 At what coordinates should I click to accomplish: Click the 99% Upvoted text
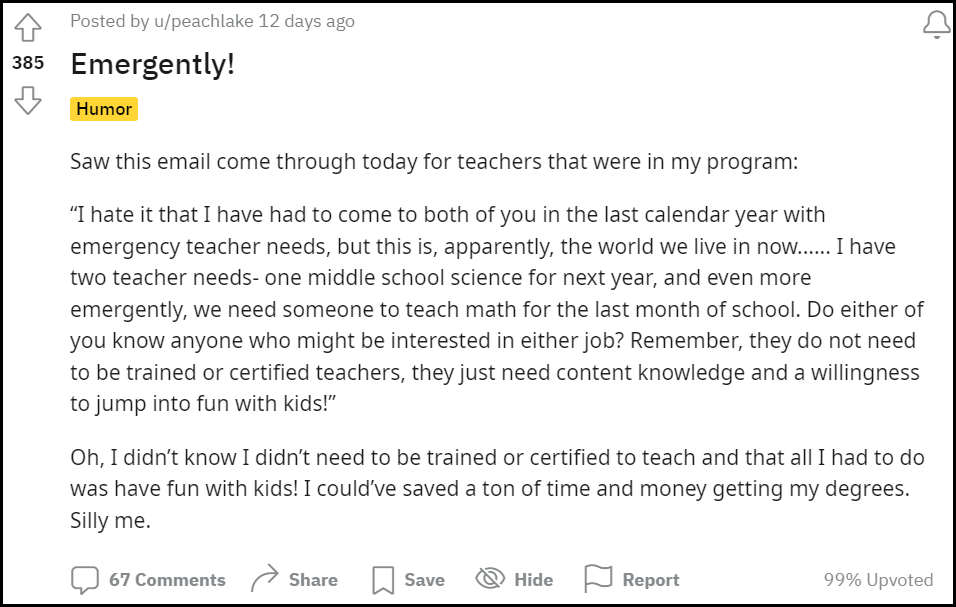877,580
